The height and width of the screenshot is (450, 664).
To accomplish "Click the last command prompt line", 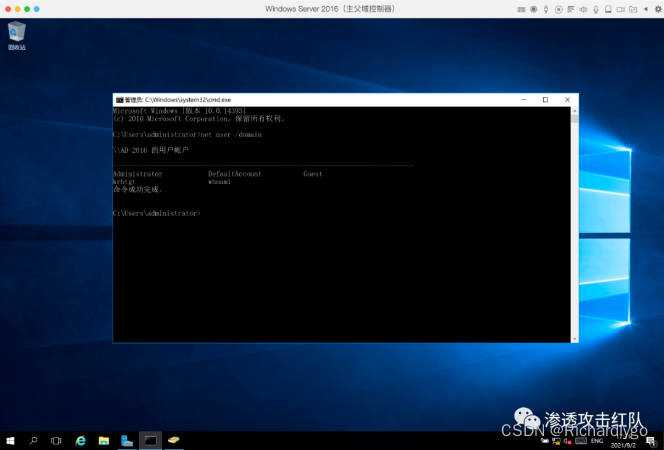I will [x=157, y=213].
